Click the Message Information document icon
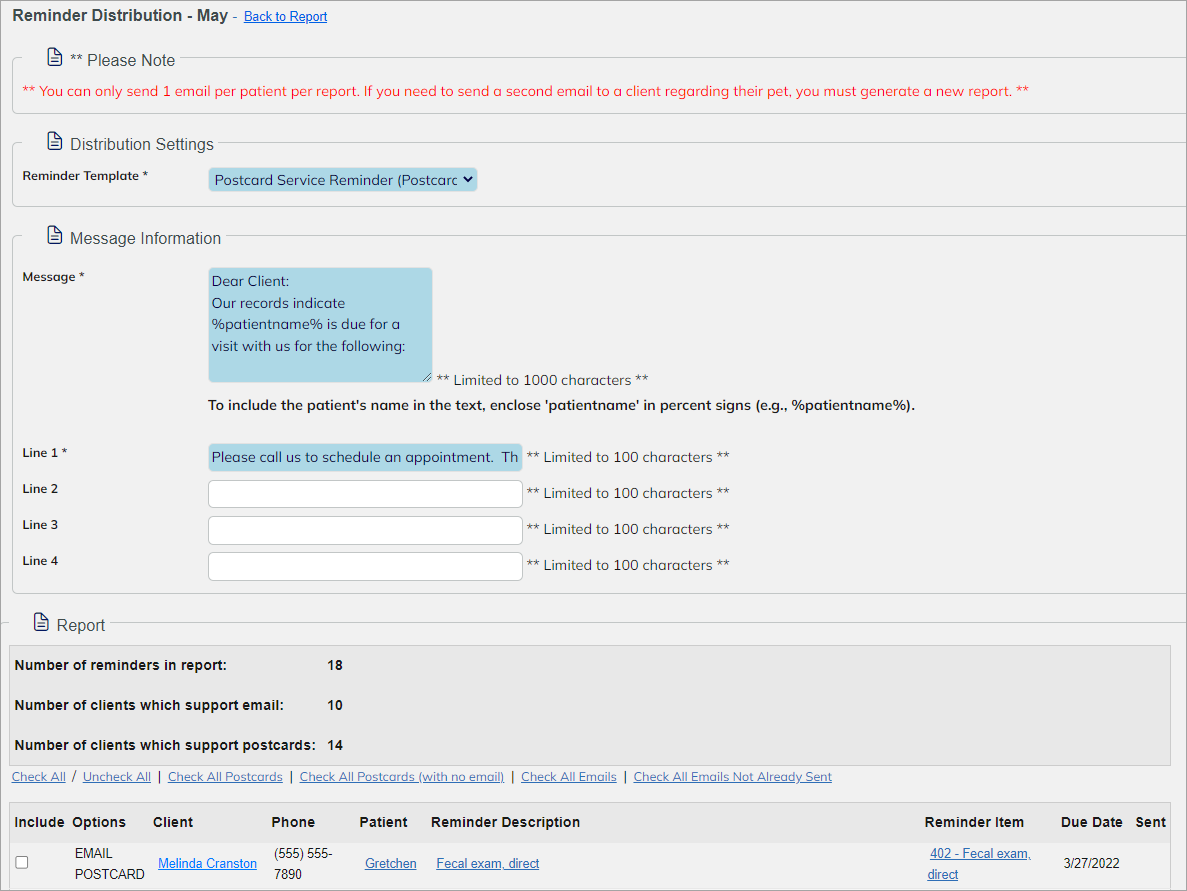1187x891 pixels. pos(55,235)
